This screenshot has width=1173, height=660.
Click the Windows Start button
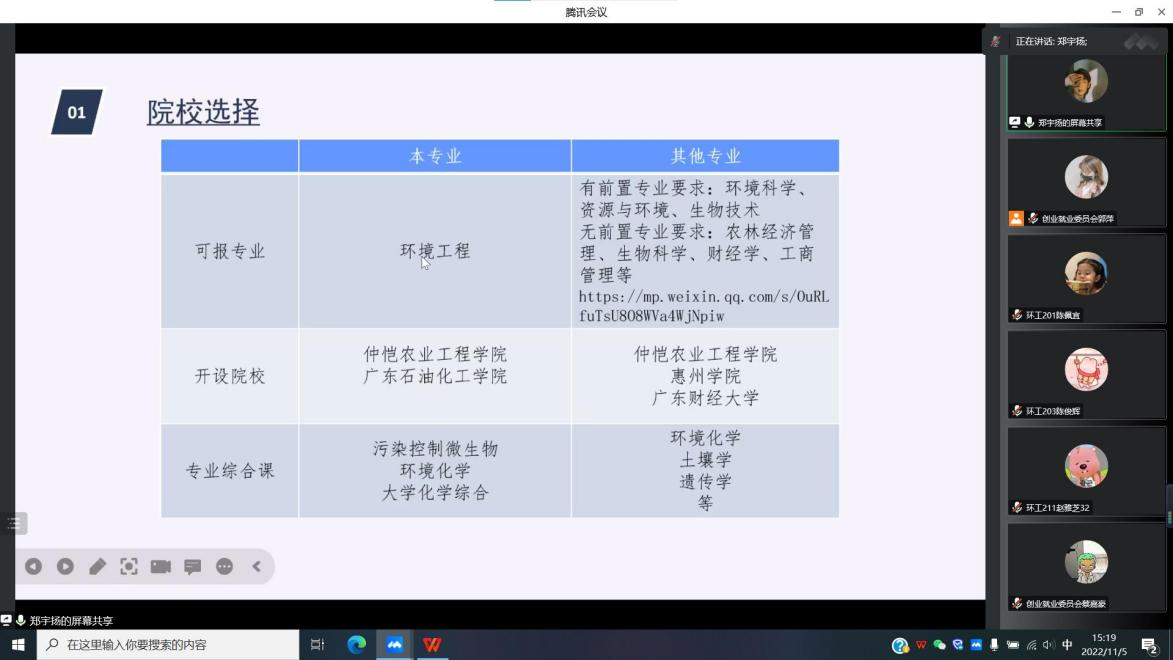17,645
